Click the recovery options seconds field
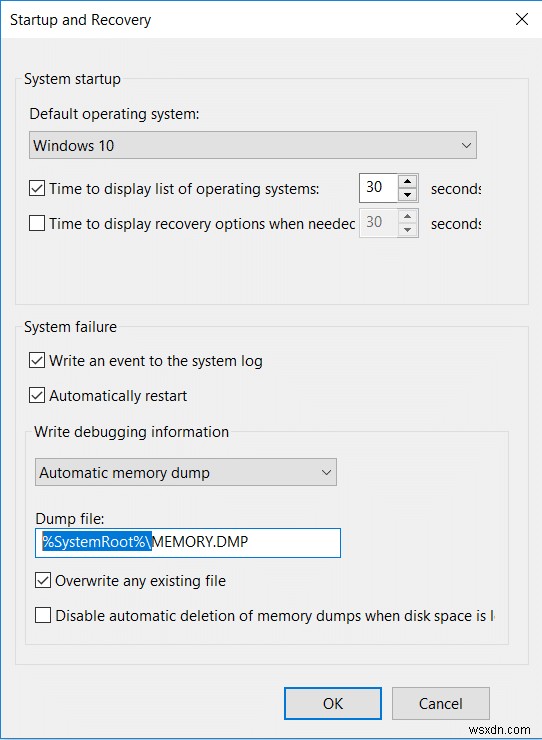This screenshot has height=740, width=542. (379, 222)
